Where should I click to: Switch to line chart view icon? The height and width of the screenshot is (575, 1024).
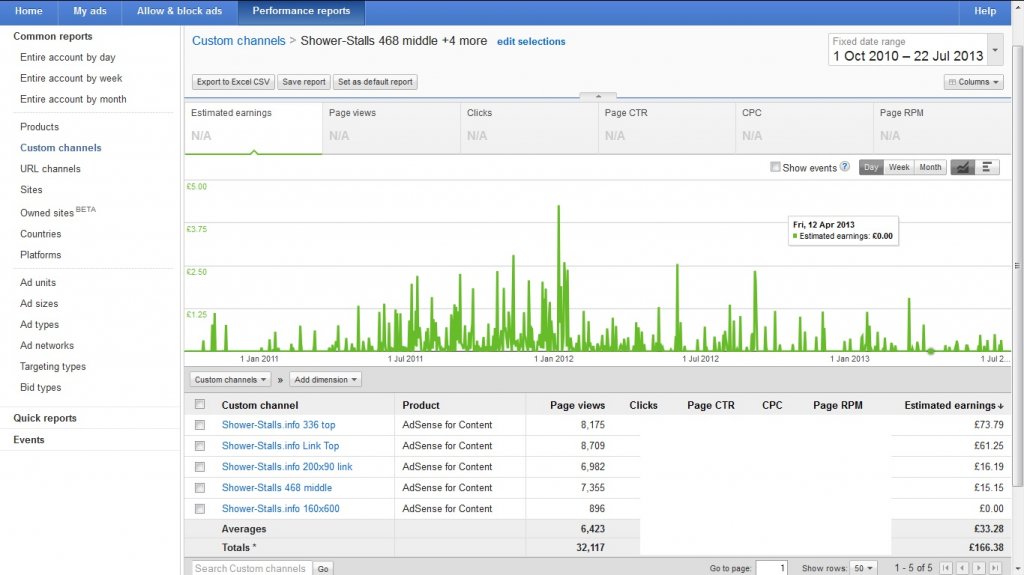pos(962,167)
